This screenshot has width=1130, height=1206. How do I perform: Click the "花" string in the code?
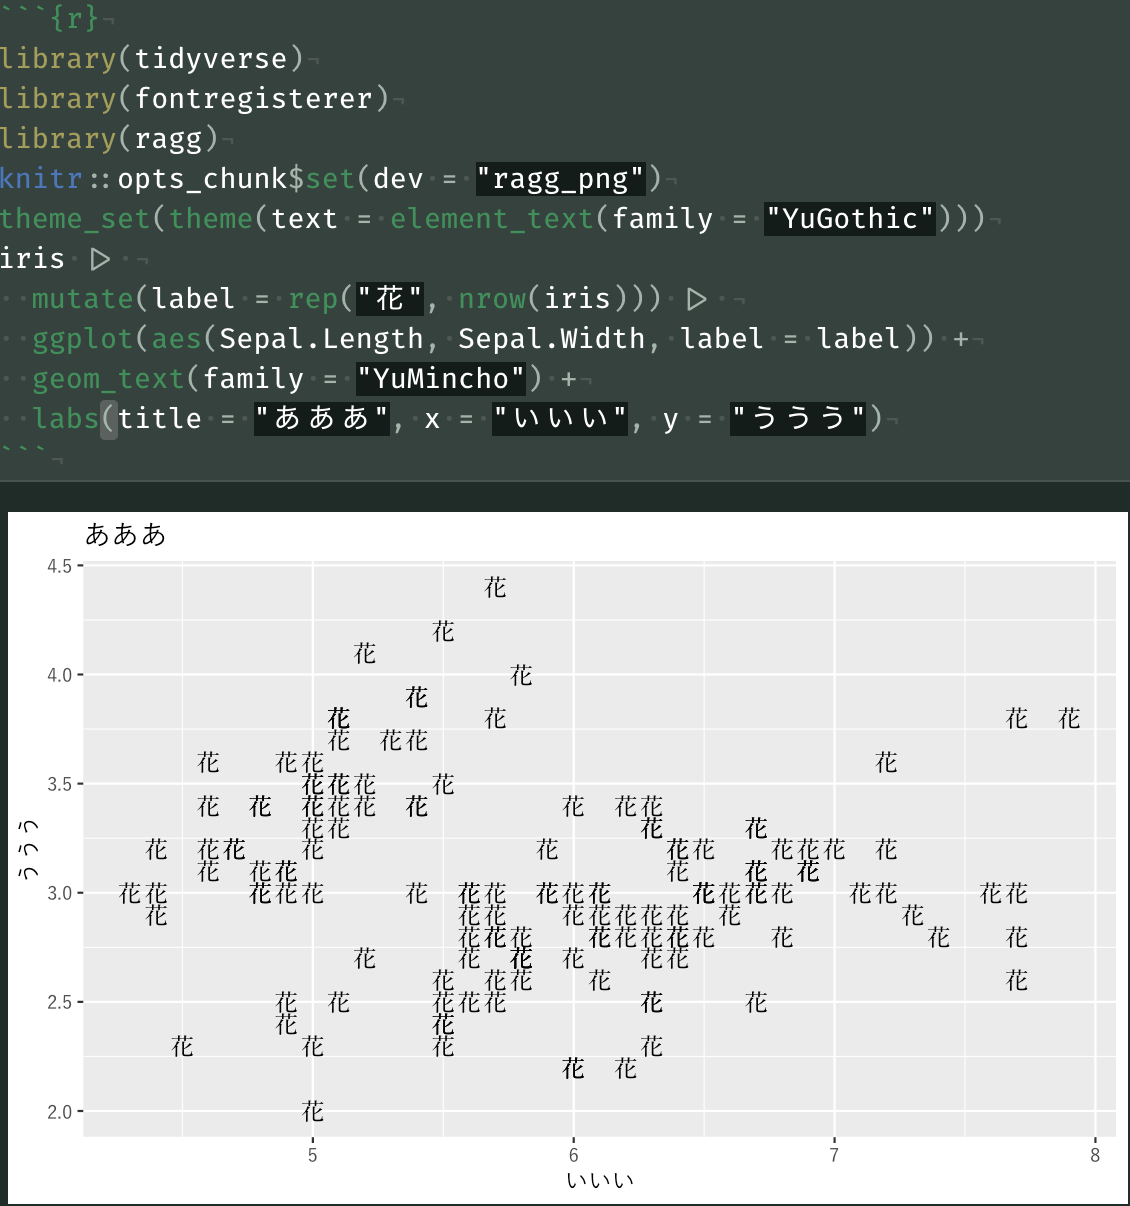[390, 298]
